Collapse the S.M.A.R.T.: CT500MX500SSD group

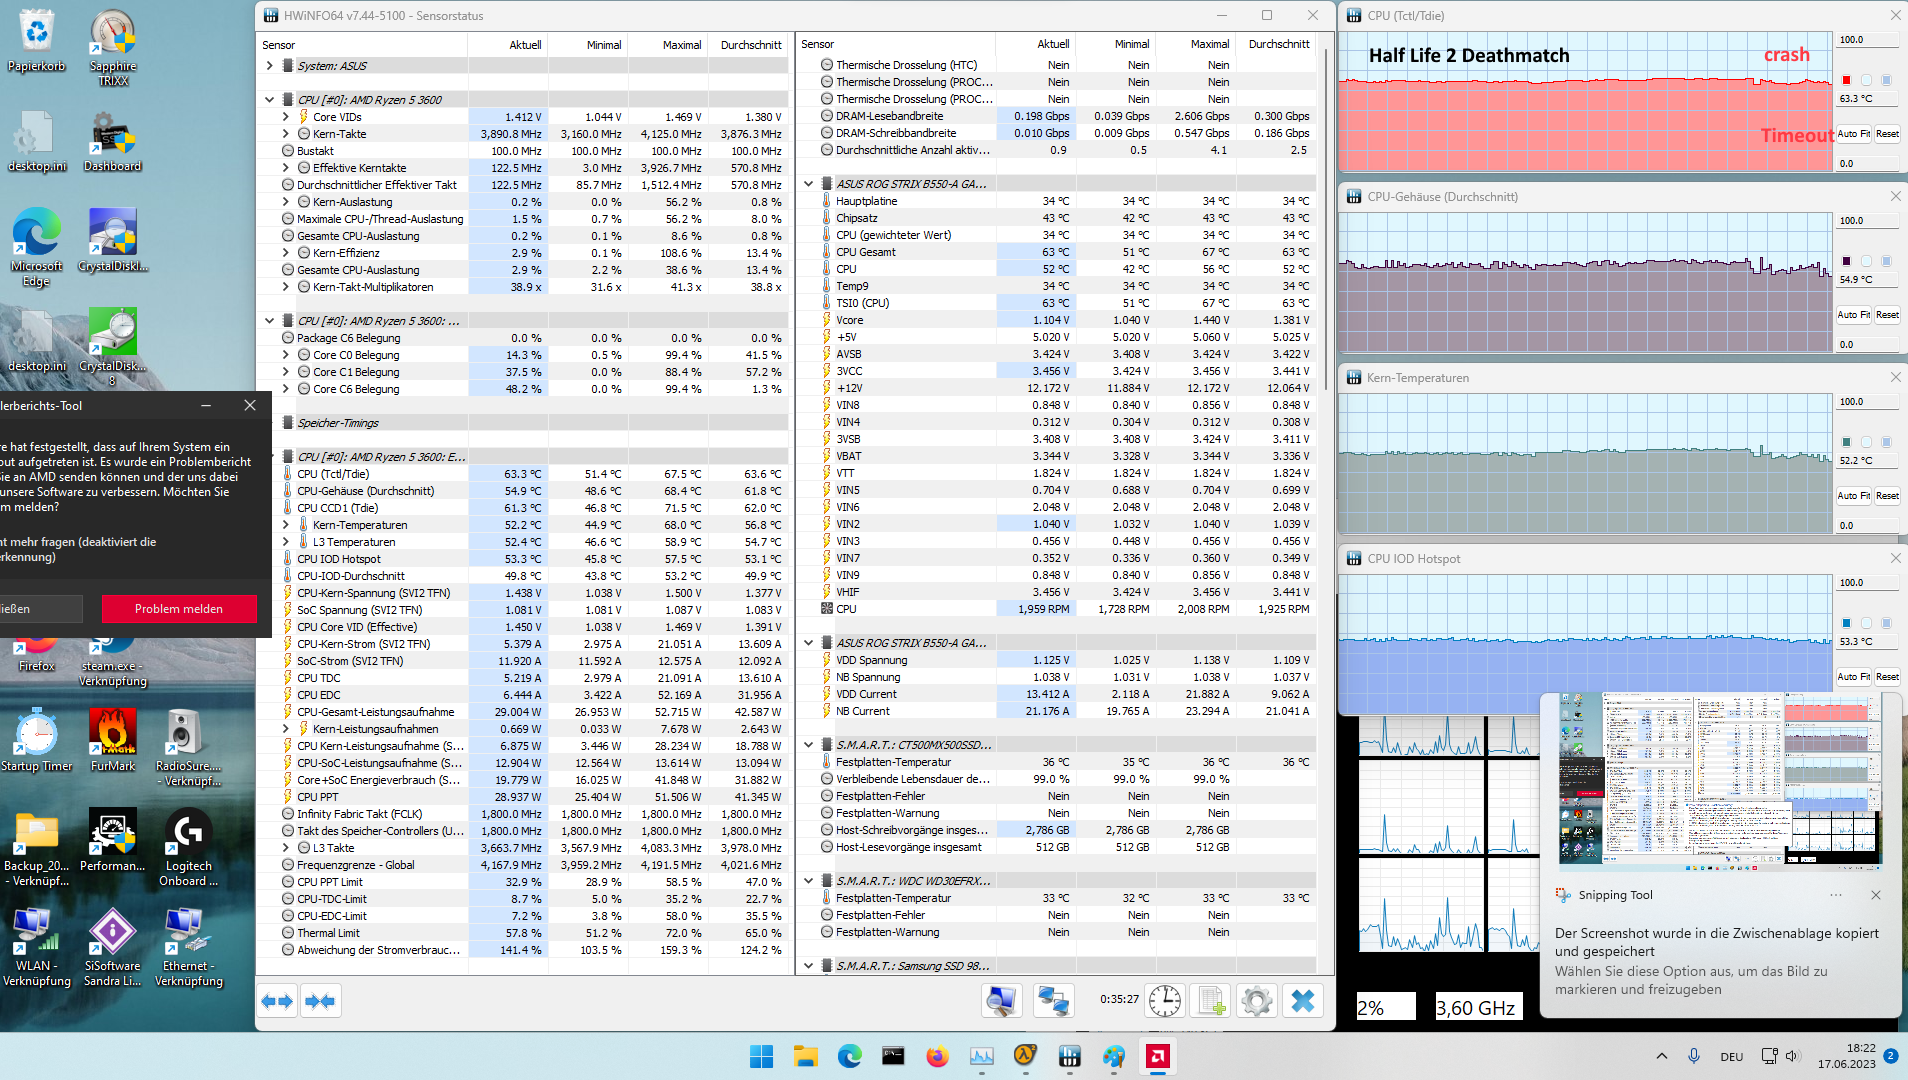[x=809, y=745]
